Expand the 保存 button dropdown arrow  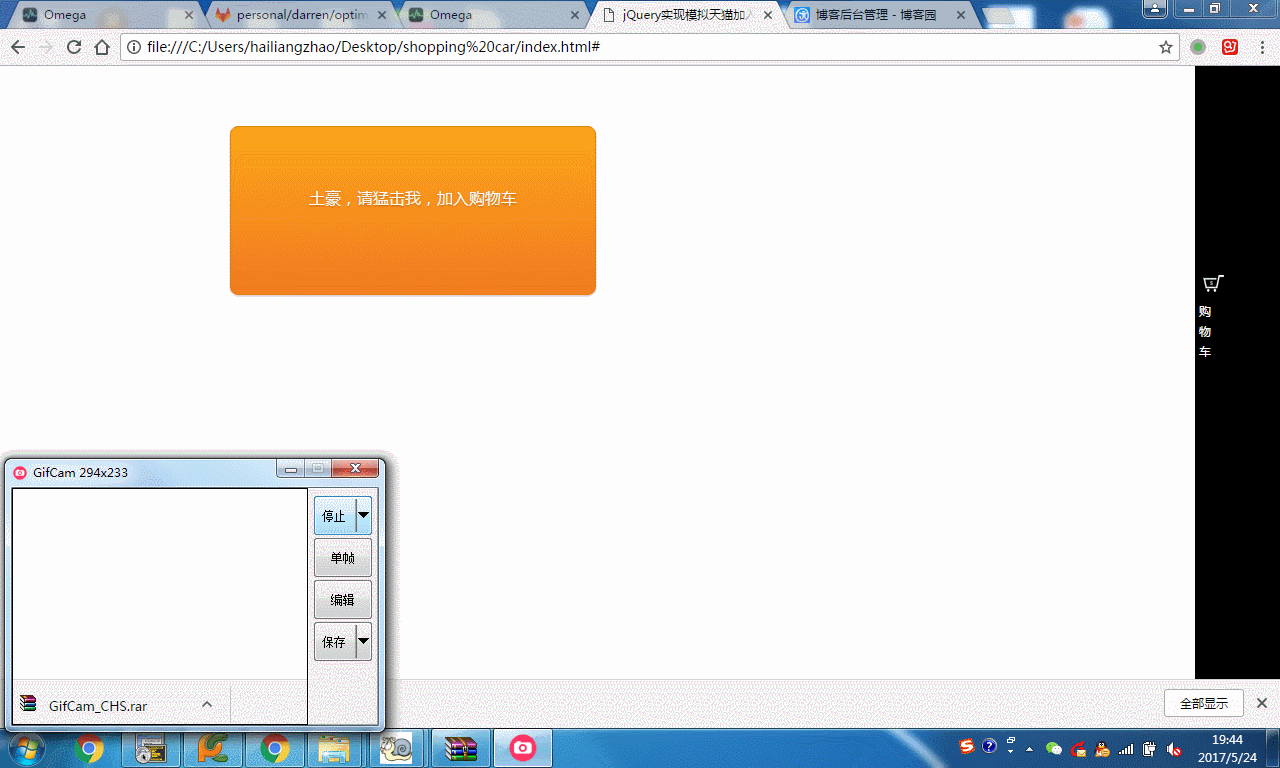(363, 641)
